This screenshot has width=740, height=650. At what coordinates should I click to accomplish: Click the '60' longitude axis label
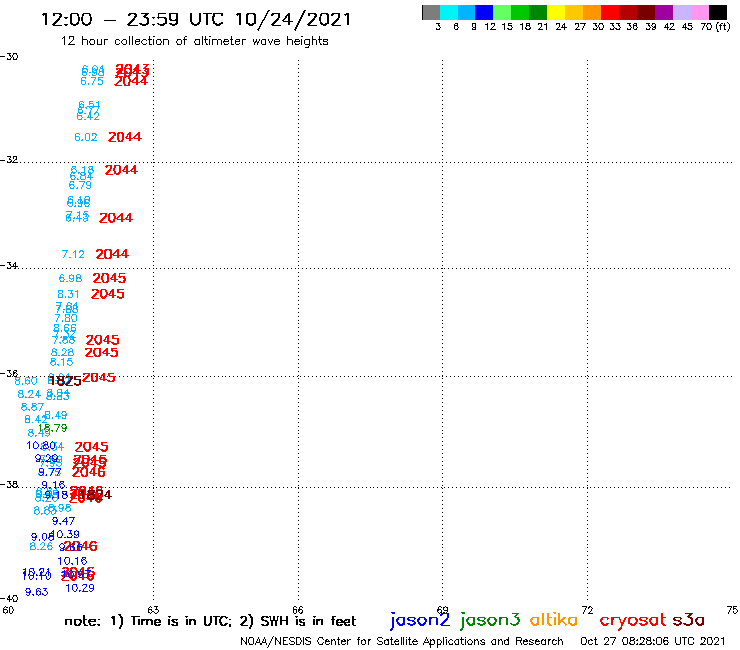coord(8,610)
